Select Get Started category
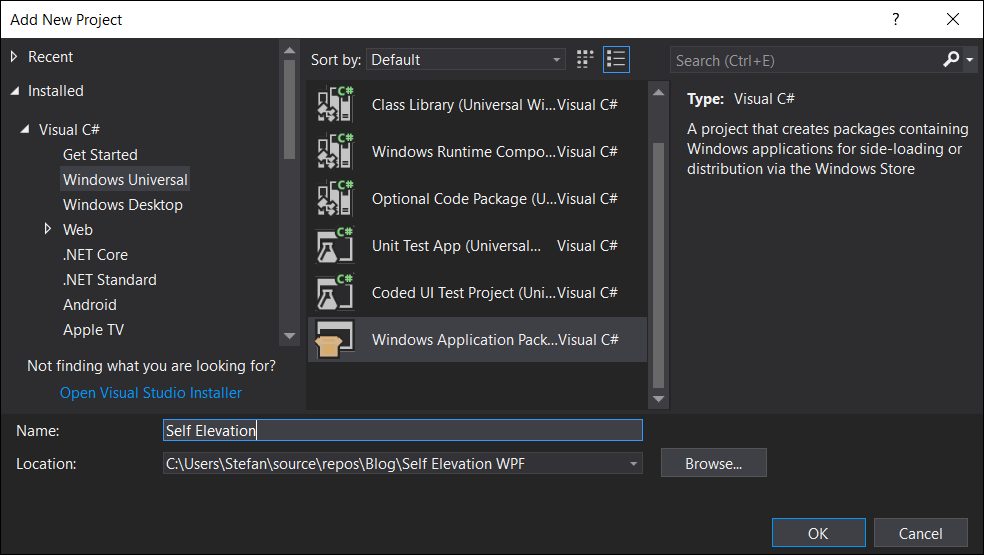 [100, 154]
